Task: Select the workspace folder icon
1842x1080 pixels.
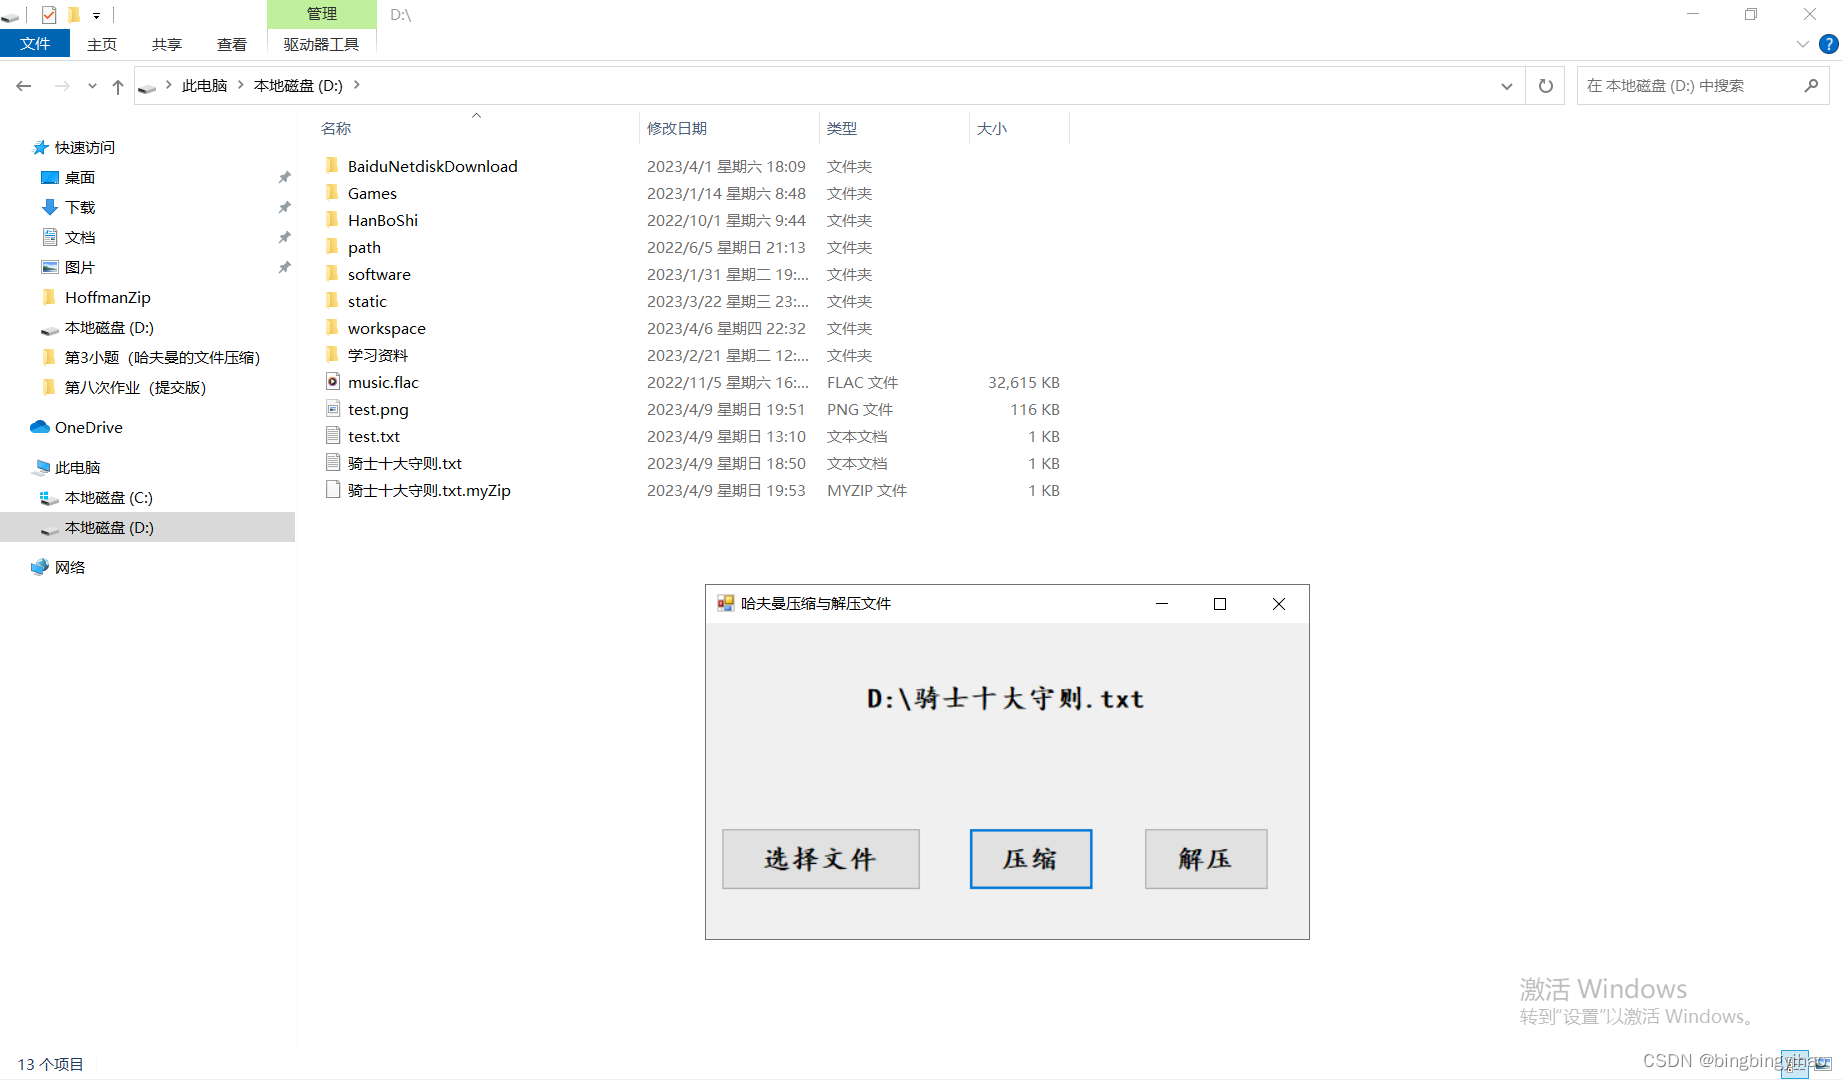Action: point(332,327)
